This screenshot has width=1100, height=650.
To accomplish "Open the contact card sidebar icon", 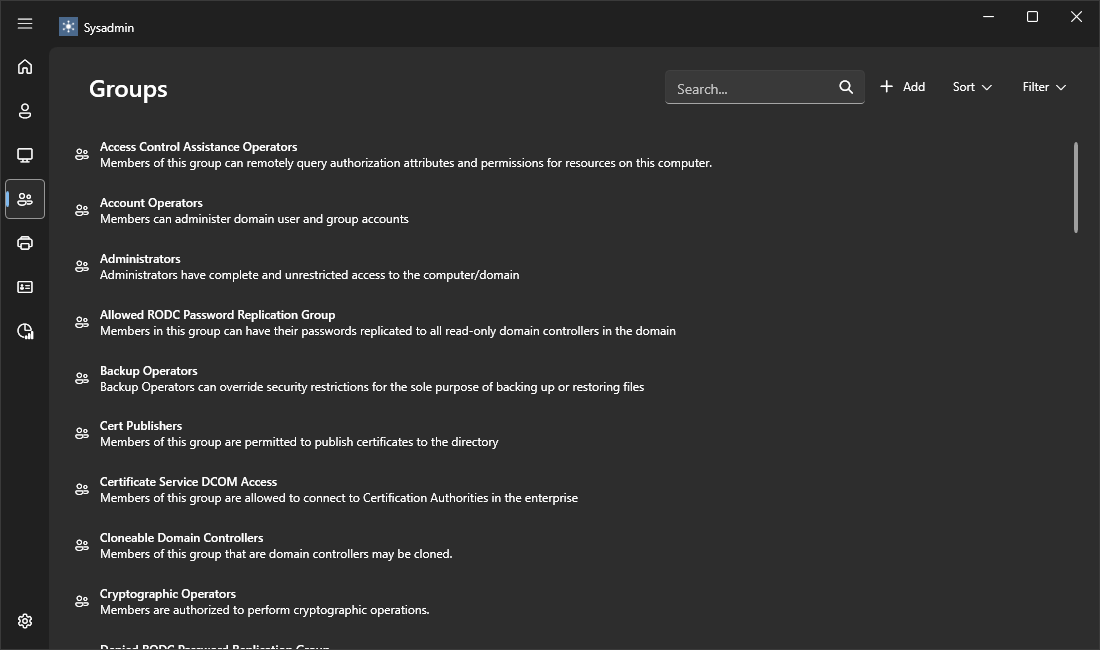I will coord(25,287).
